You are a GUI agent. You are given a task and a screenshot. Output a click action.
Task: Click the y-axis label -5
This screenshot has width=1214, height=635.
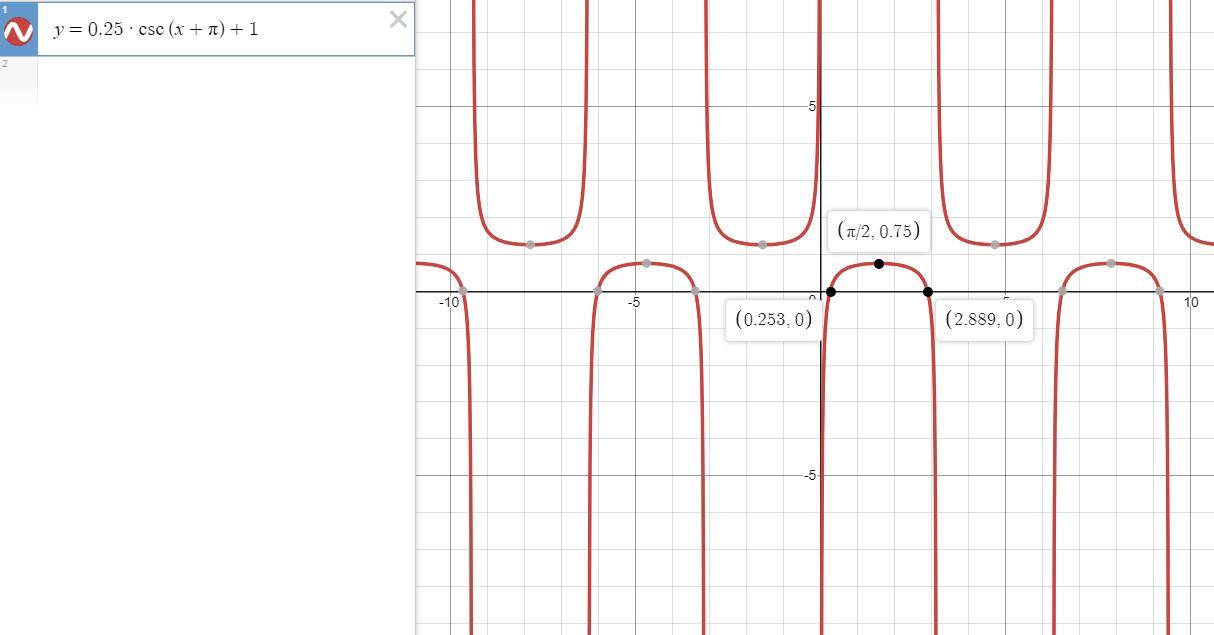[810, 476]
